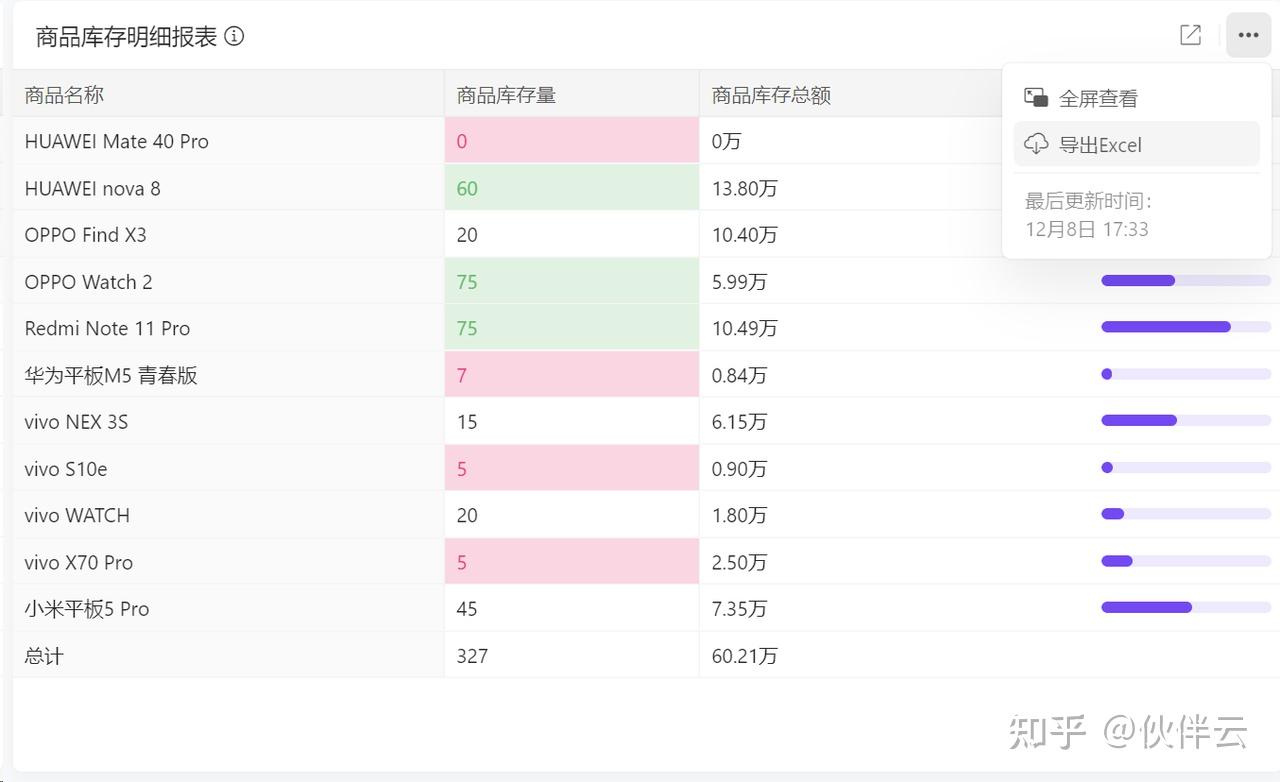Click the fullscreen view icon
Screen dimensions: 1280x782
(1035, 97)
